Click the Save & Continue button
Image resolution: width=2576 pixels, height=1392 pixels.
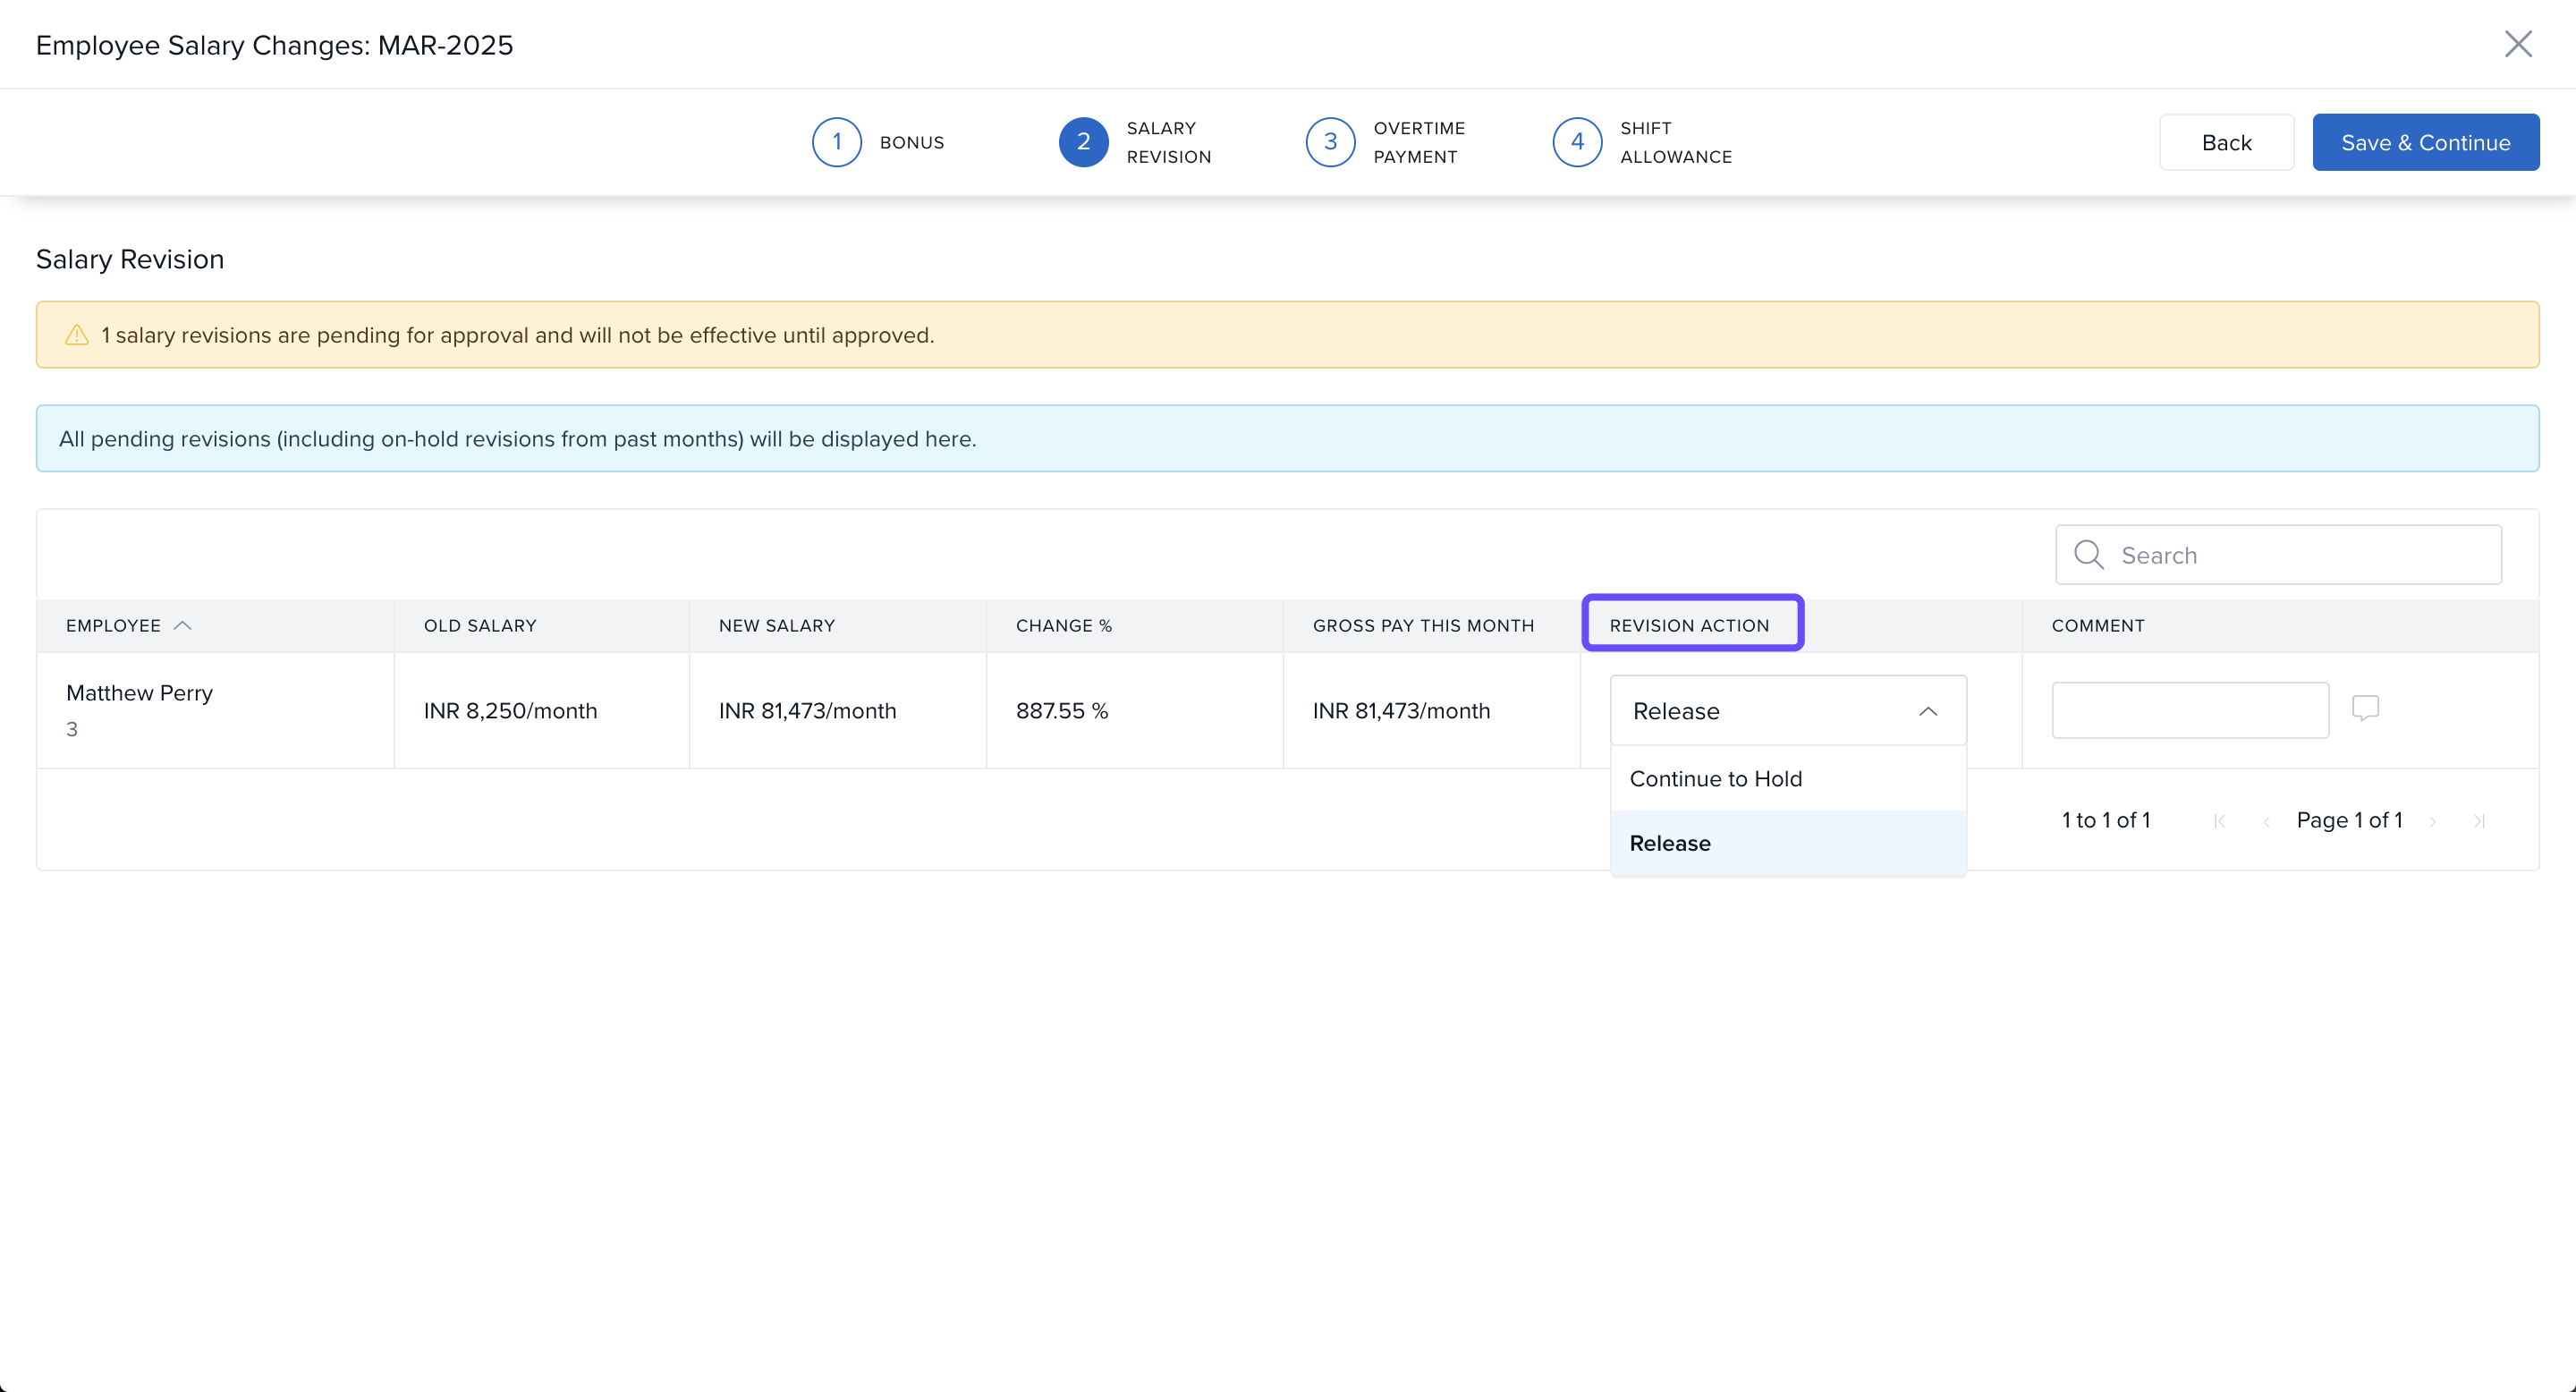[2425, 142]
